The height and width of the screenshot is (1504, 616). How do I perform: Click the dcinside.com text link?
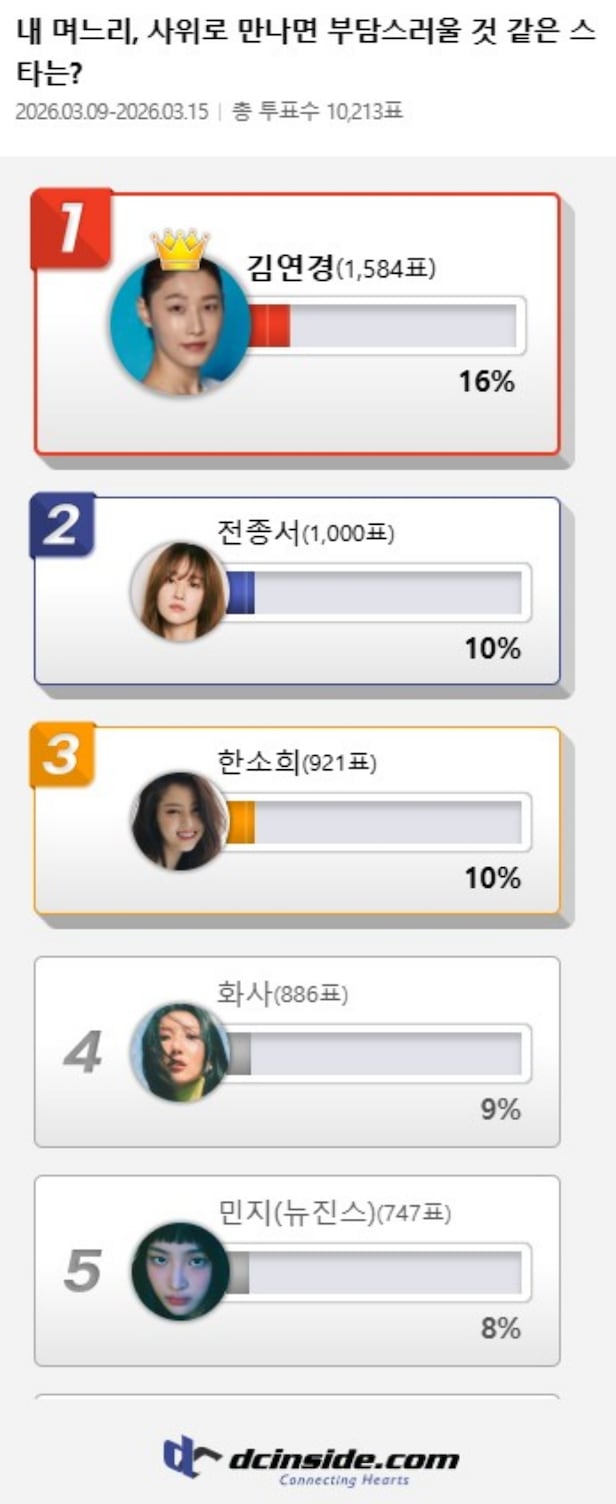pos(345,1459)
